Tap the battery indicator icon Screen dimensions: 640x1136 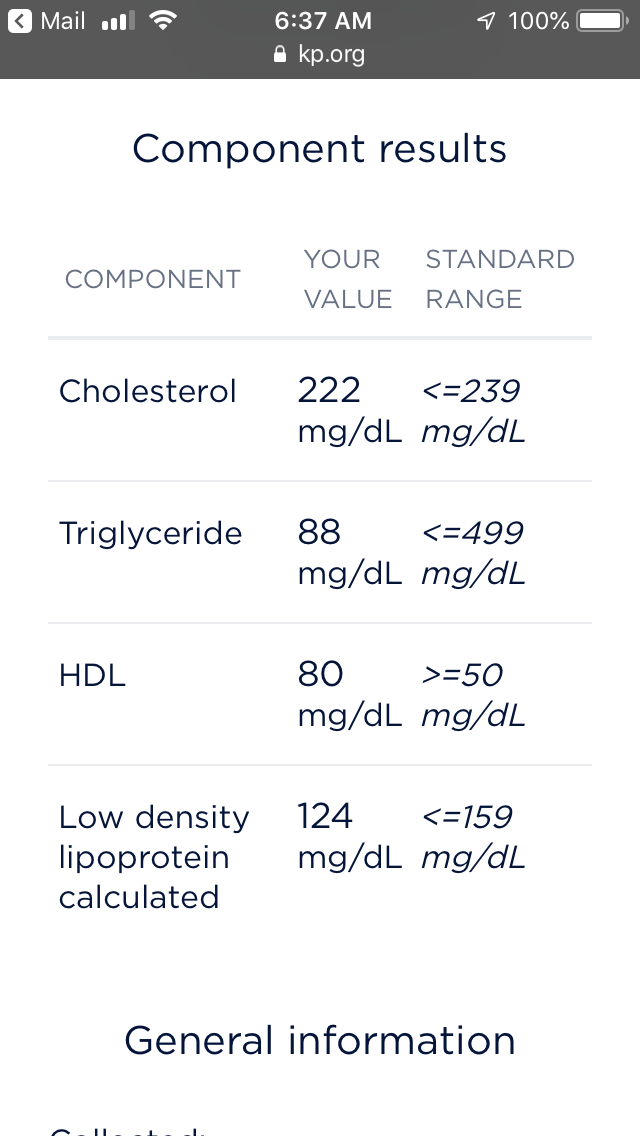(600, 21)
